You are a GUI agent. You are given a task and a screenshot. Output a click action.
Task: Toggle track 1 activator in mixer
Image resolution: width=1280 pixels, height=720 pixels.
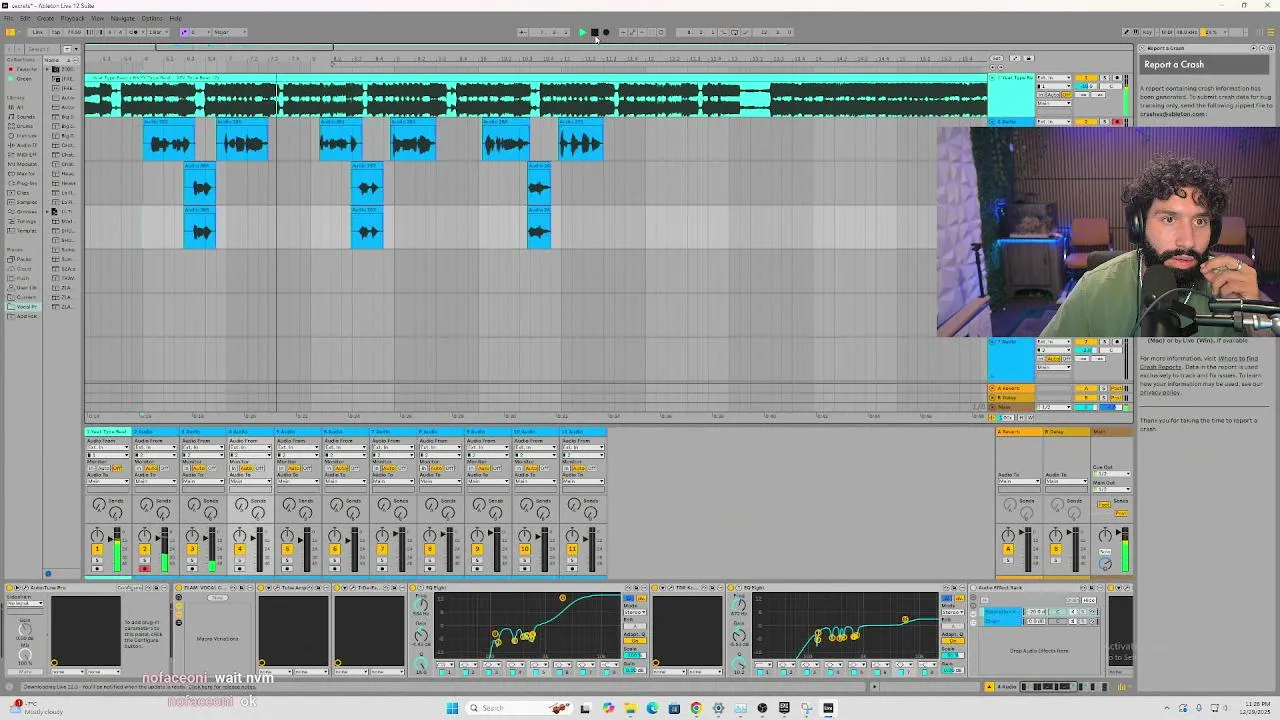point(97,550)
